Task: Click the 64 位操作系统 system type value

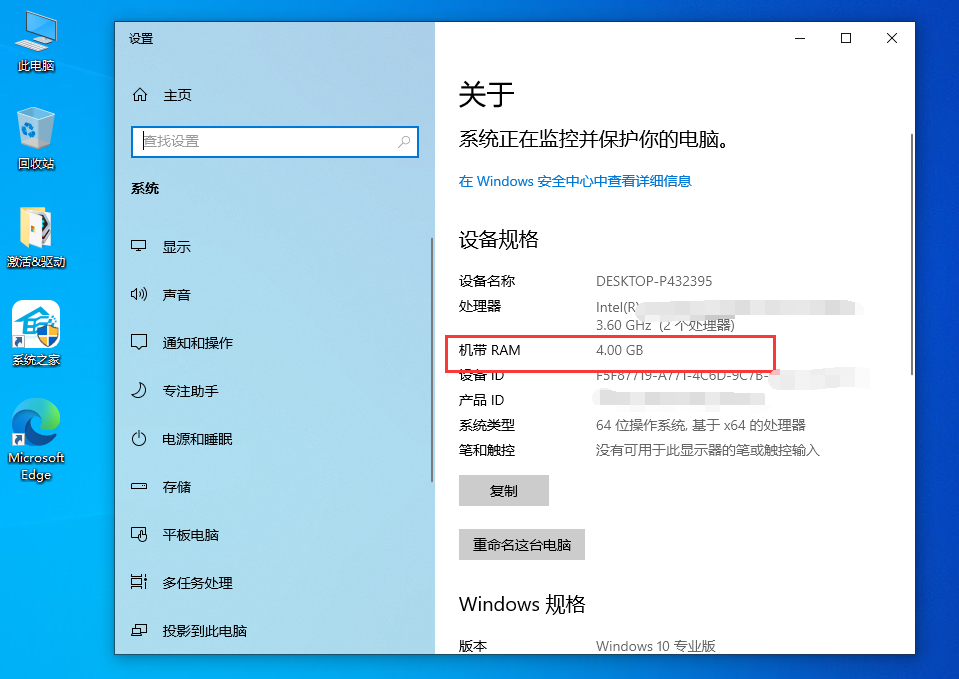Action: [x=700, y=425]
